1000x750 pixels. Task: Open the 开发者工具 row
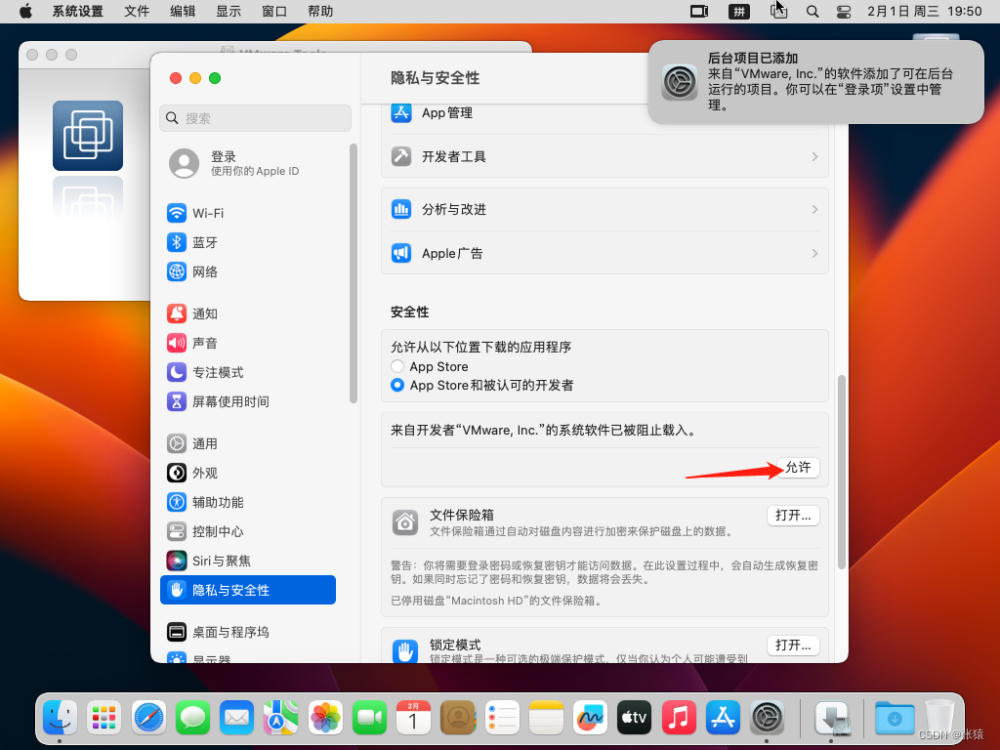pos(605,156)
